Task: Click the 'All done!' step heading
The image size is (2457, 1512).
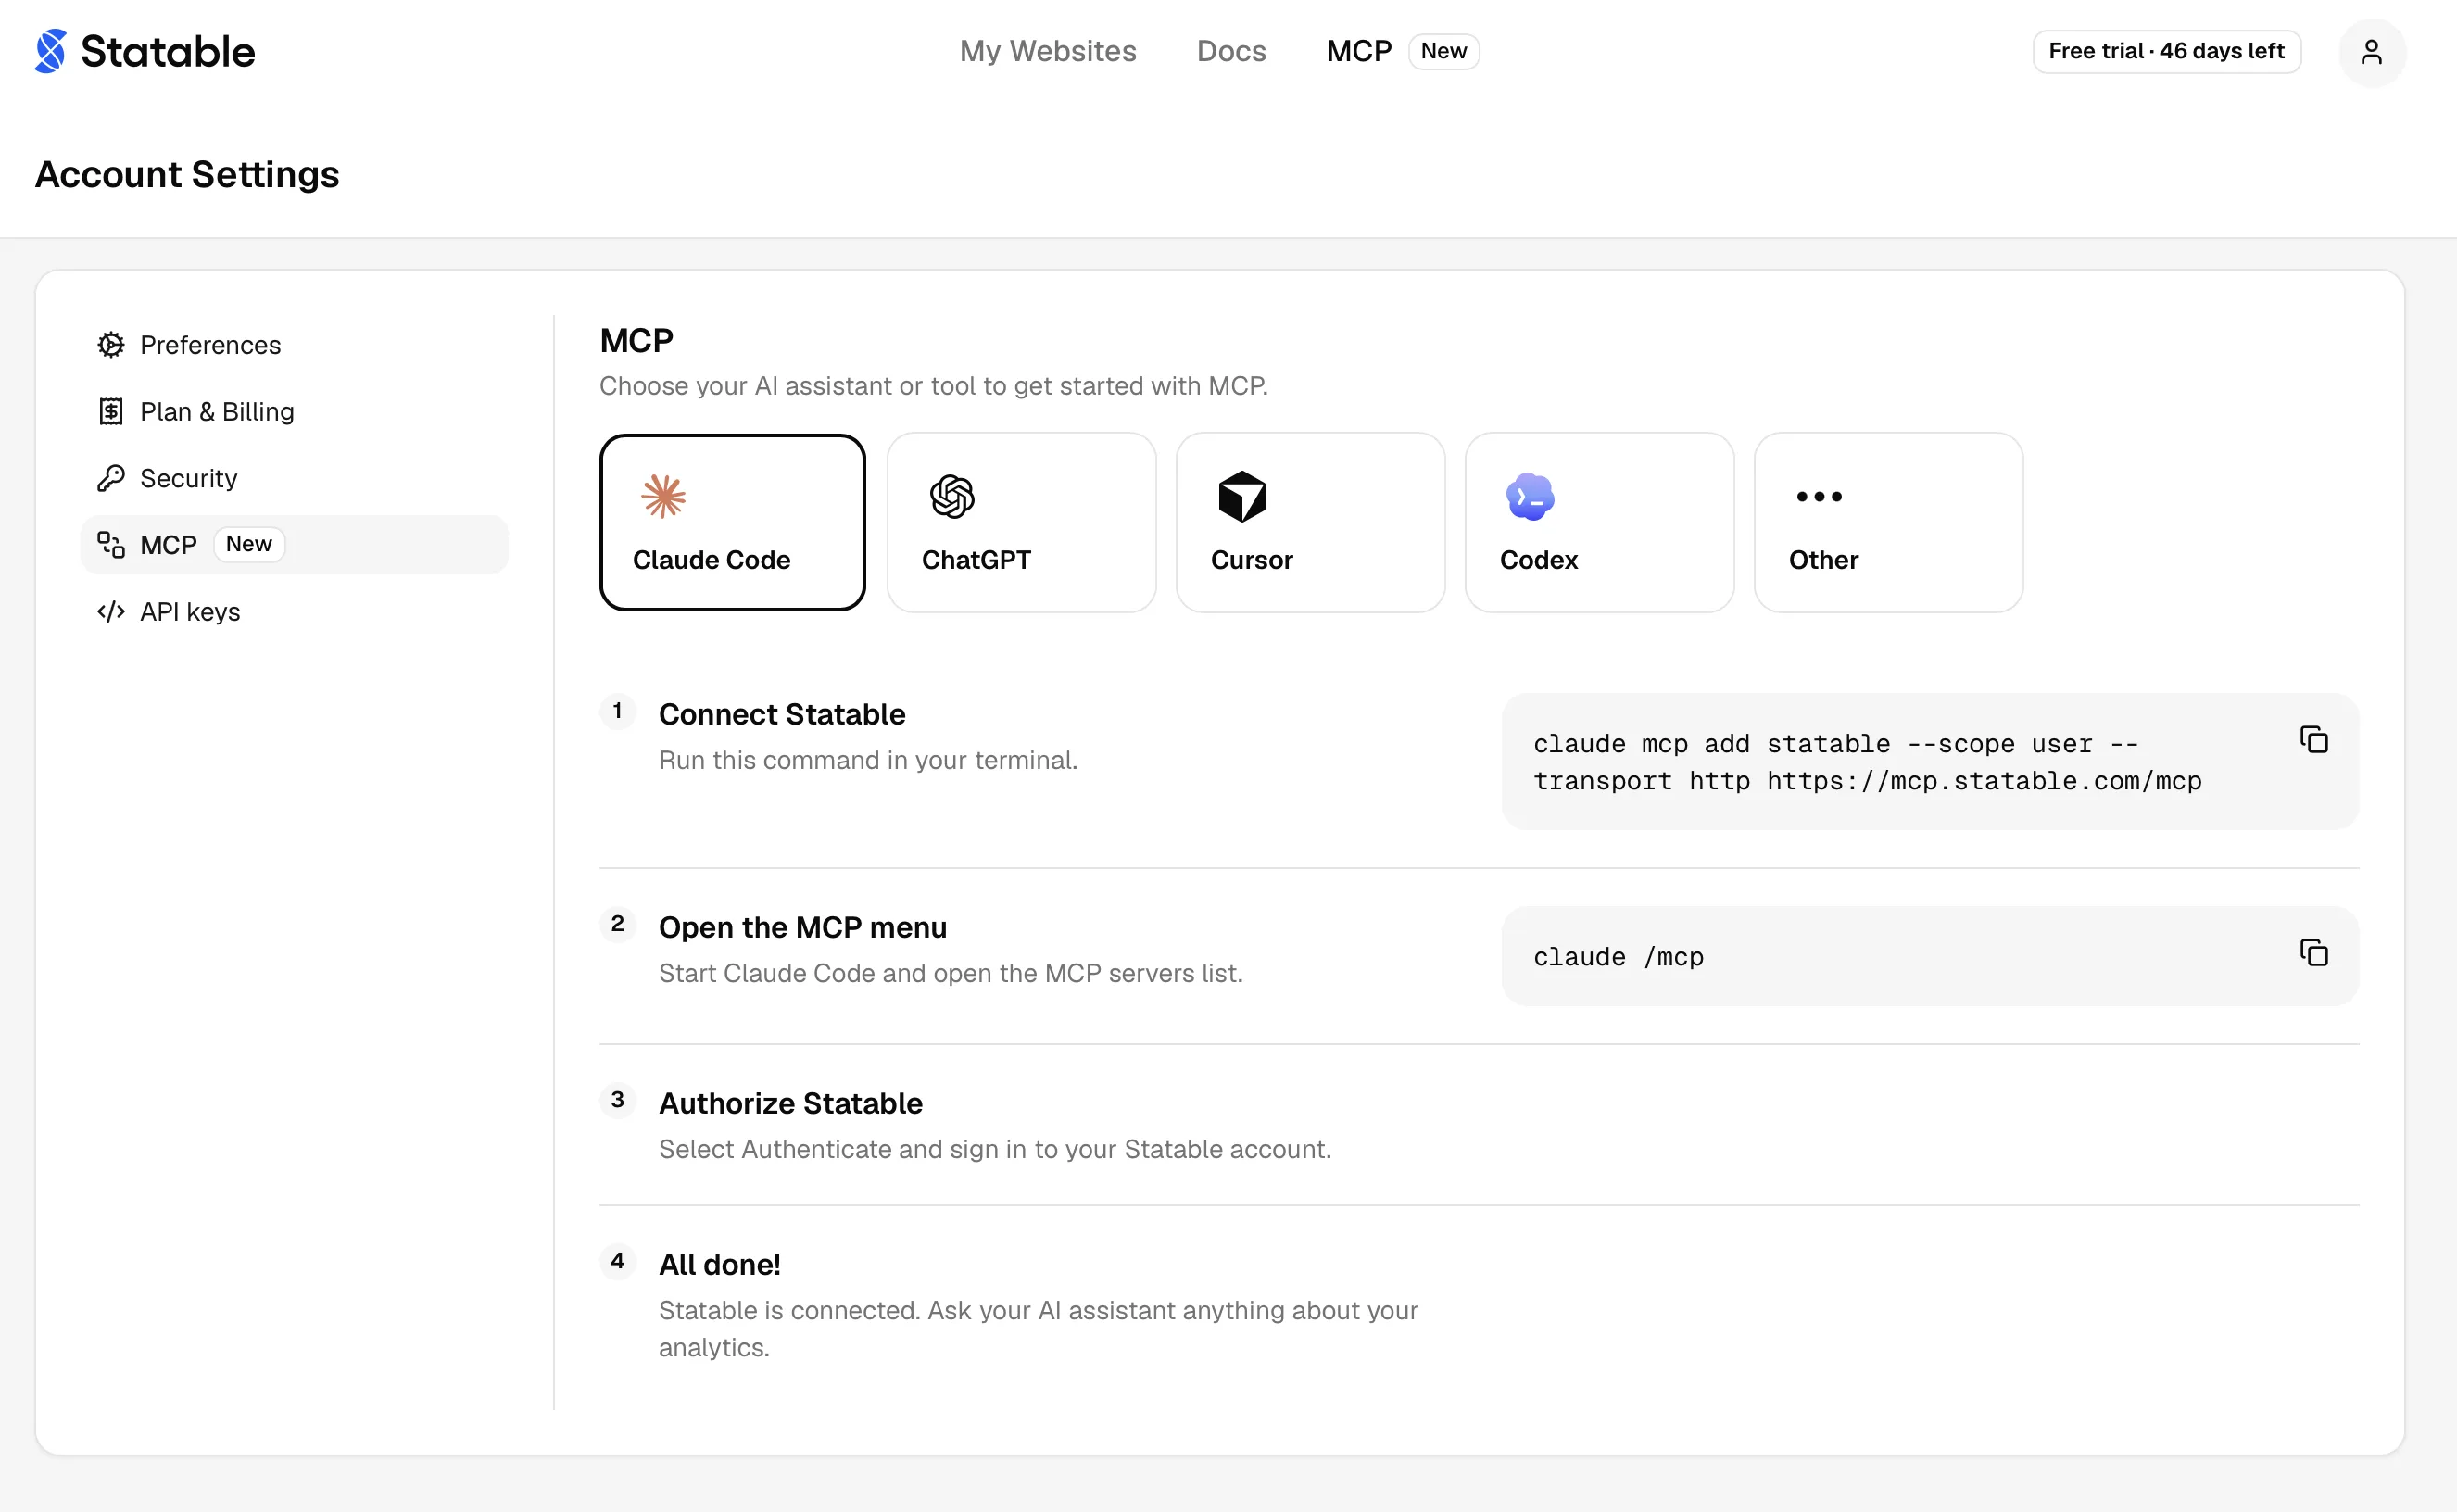Action: 720,1264
